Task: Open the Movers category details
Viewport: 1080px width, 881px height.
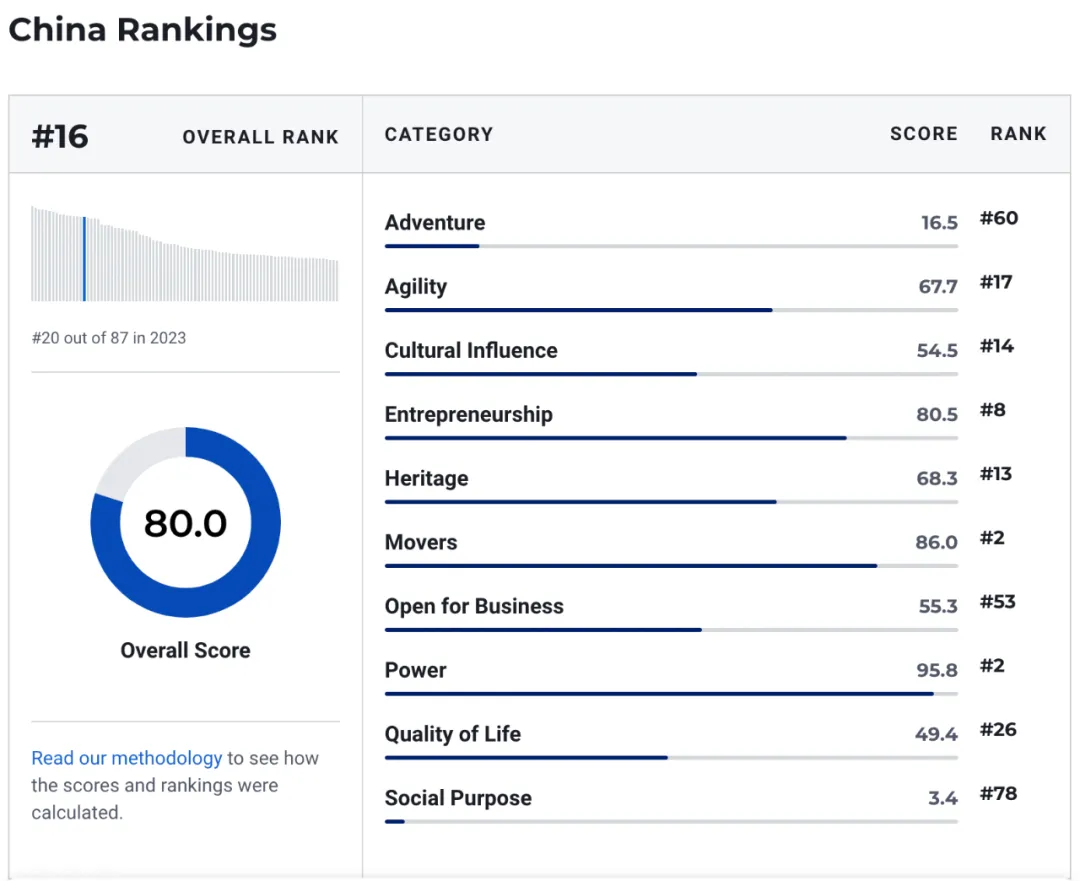Action: pyautogui.click(x=421, y=543)
